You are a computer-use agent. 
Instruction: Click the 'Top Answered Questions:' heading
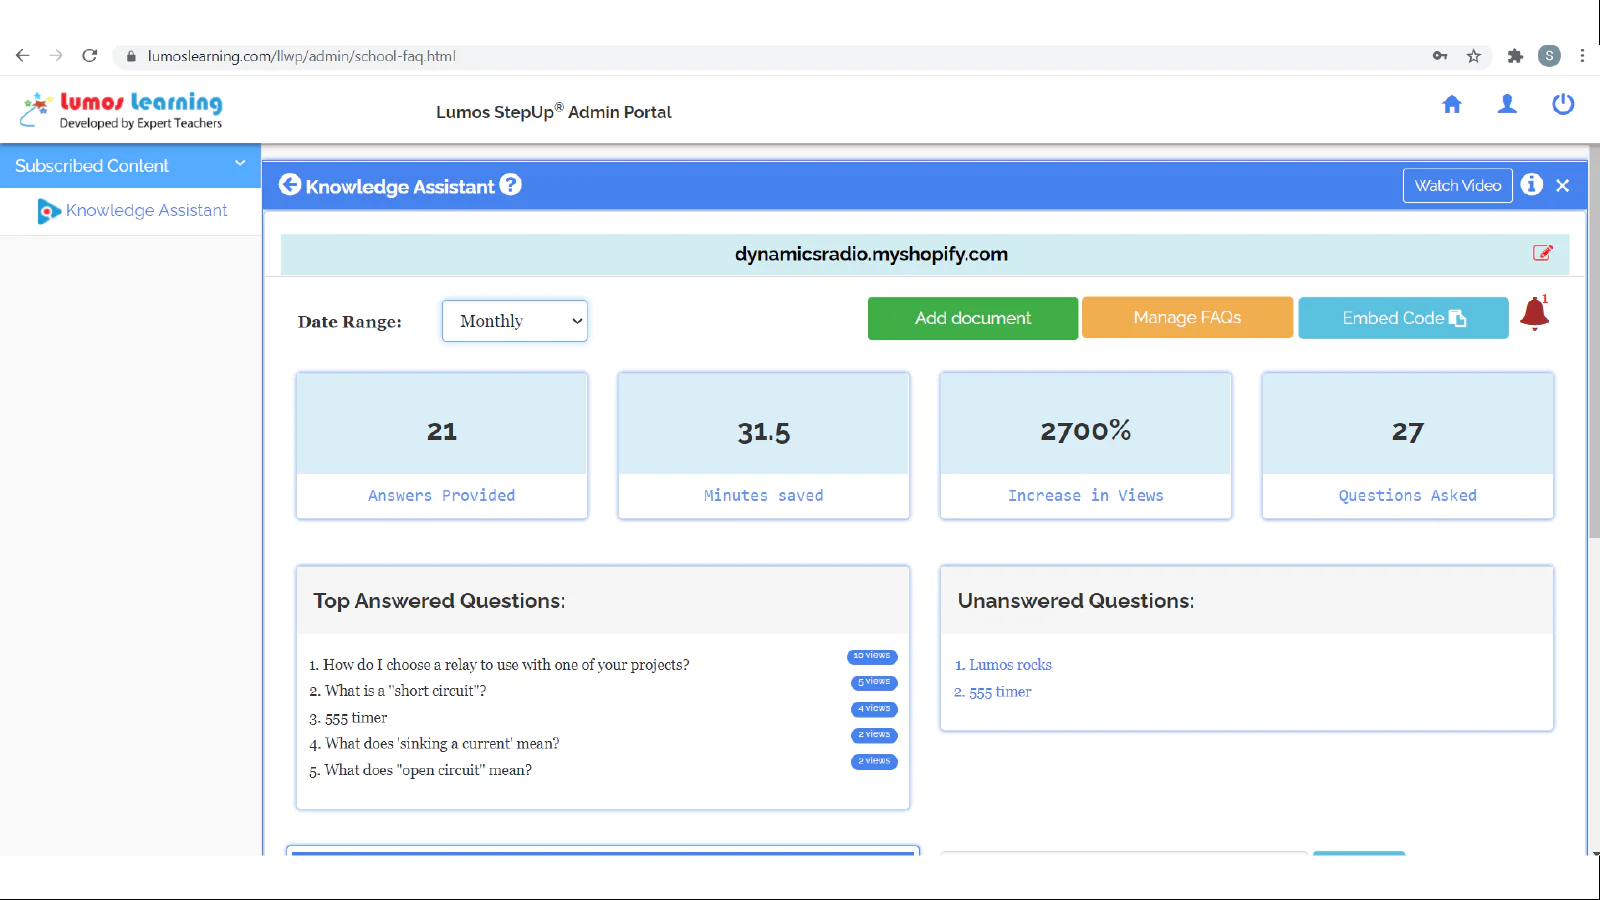pos(439,601)
